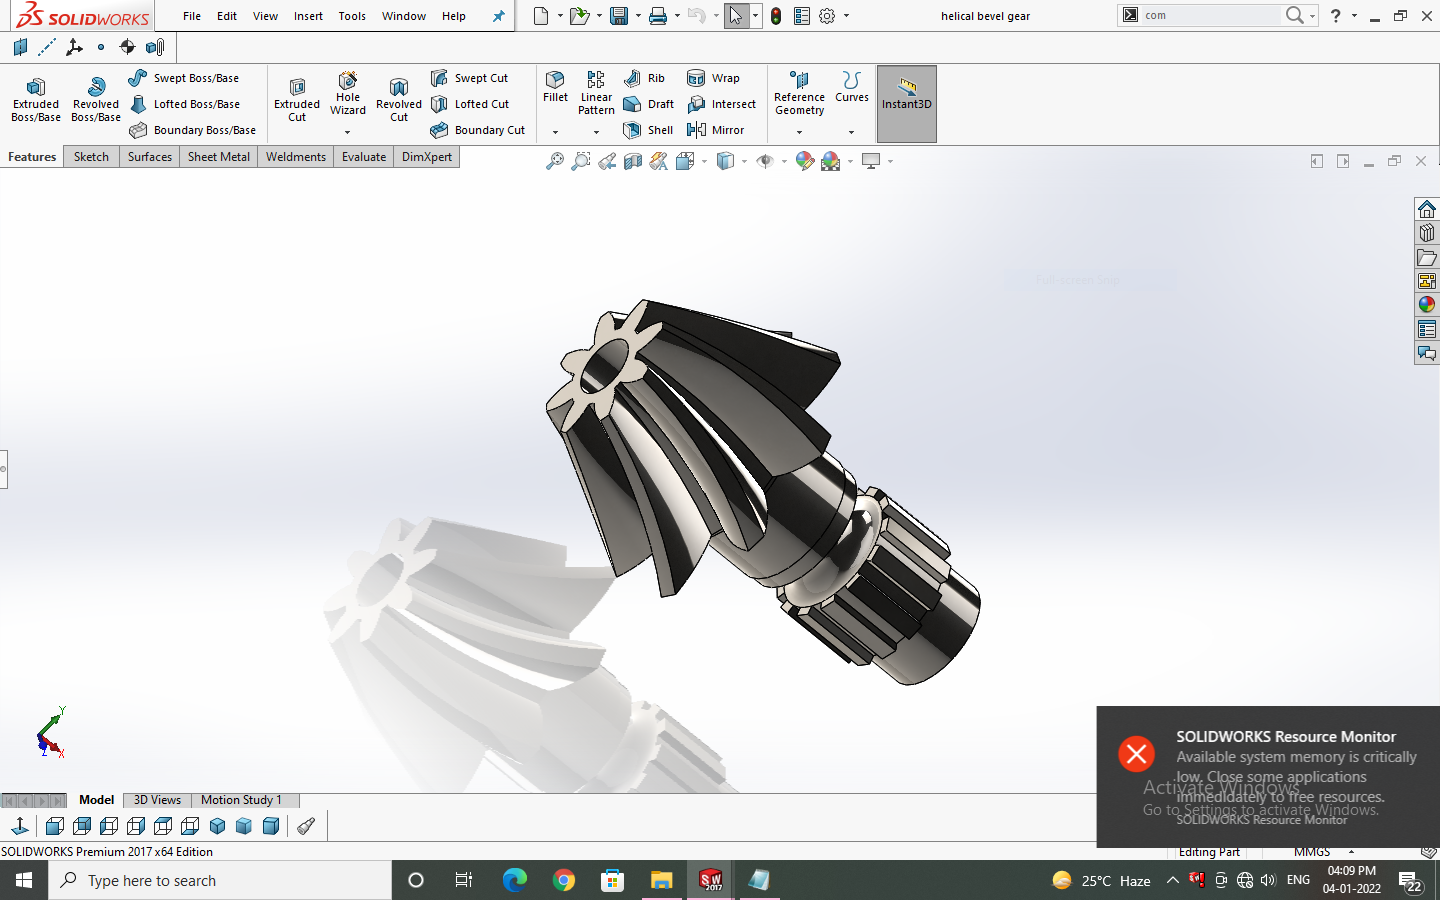Screen dimensions: 1440x900
Task: Activate Zoom to Area tool
Action: pos(581,161)
